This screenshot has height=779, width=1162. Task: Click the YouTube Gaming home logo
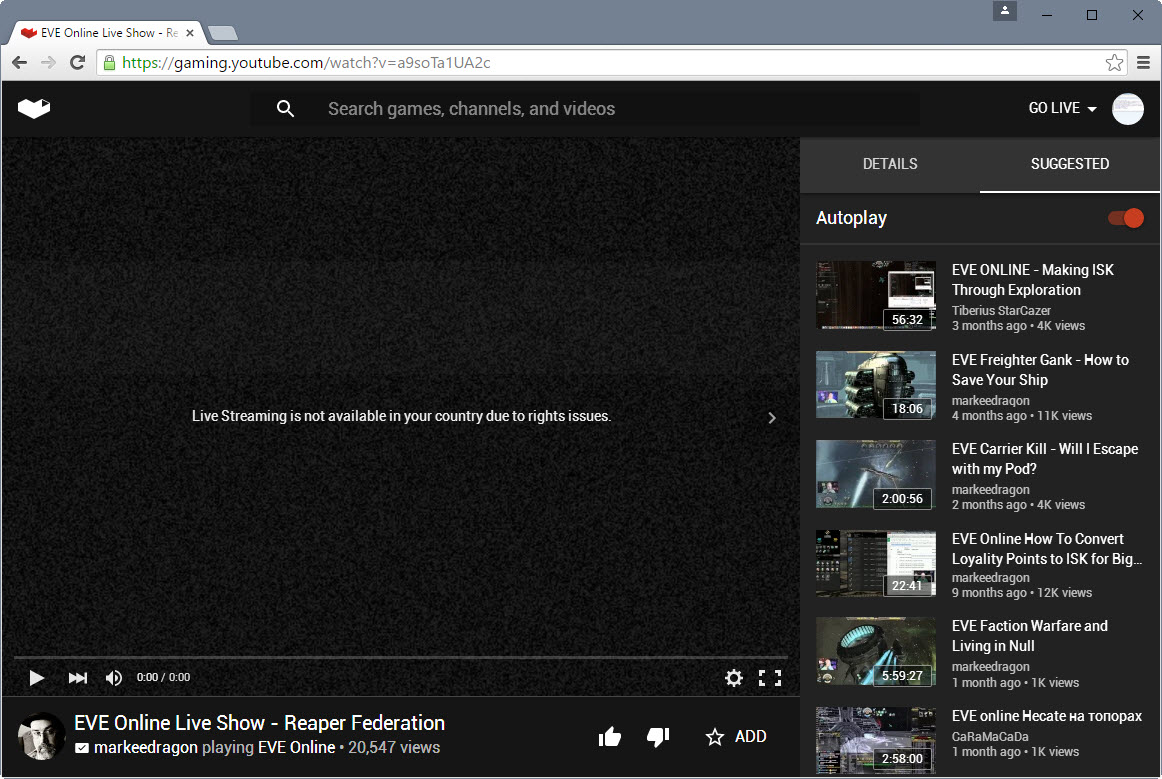[34, 108]
